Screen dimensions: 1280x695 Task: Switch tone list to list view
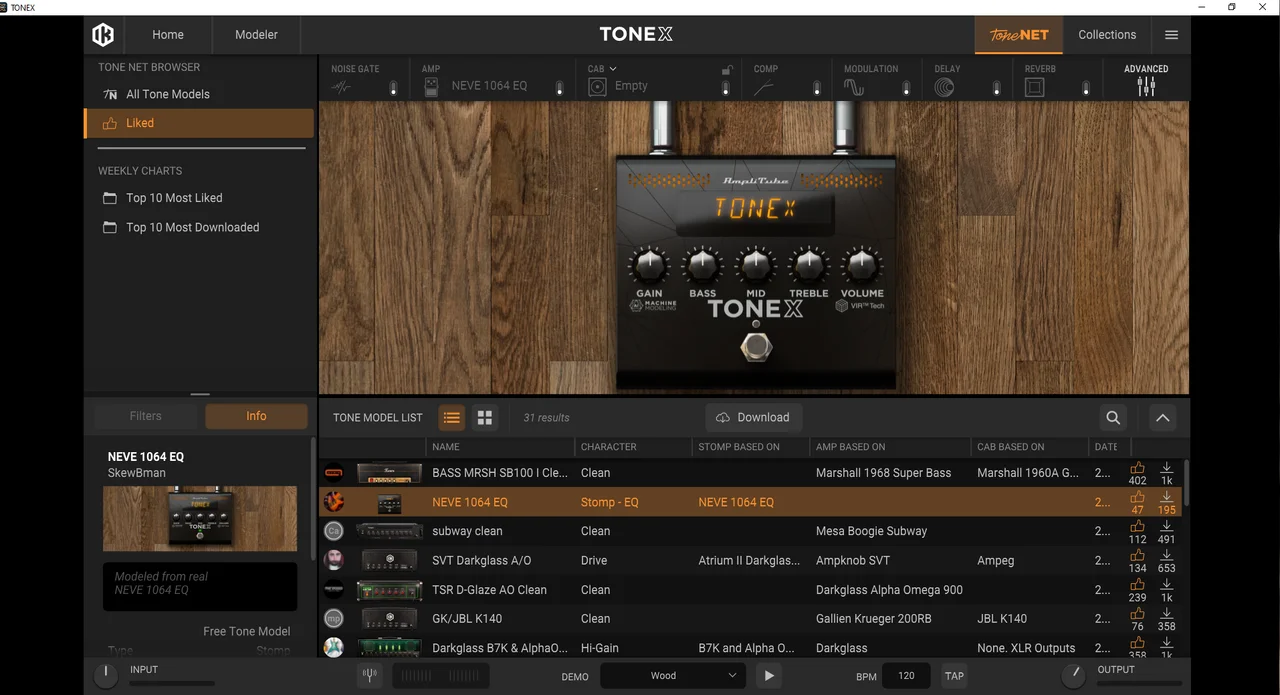[452, 418]
